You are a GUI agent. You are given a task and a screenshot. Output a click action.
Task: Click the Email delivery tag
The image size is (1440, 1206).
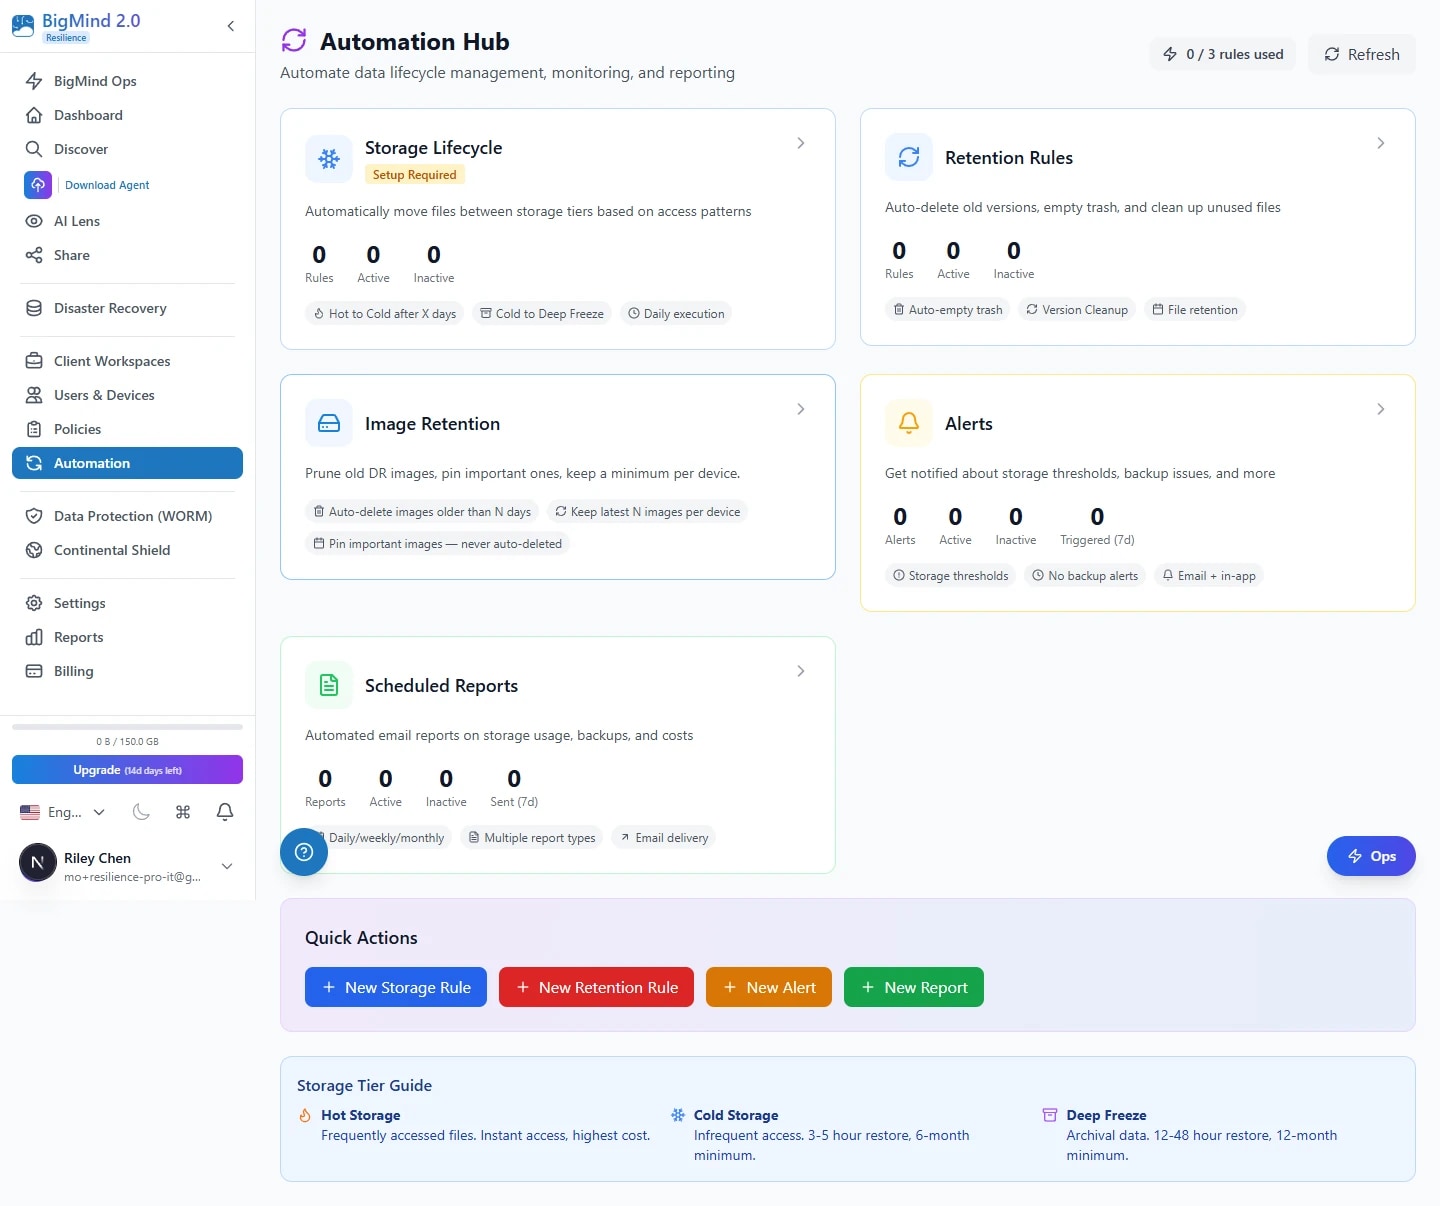click(x=664, y=838)
